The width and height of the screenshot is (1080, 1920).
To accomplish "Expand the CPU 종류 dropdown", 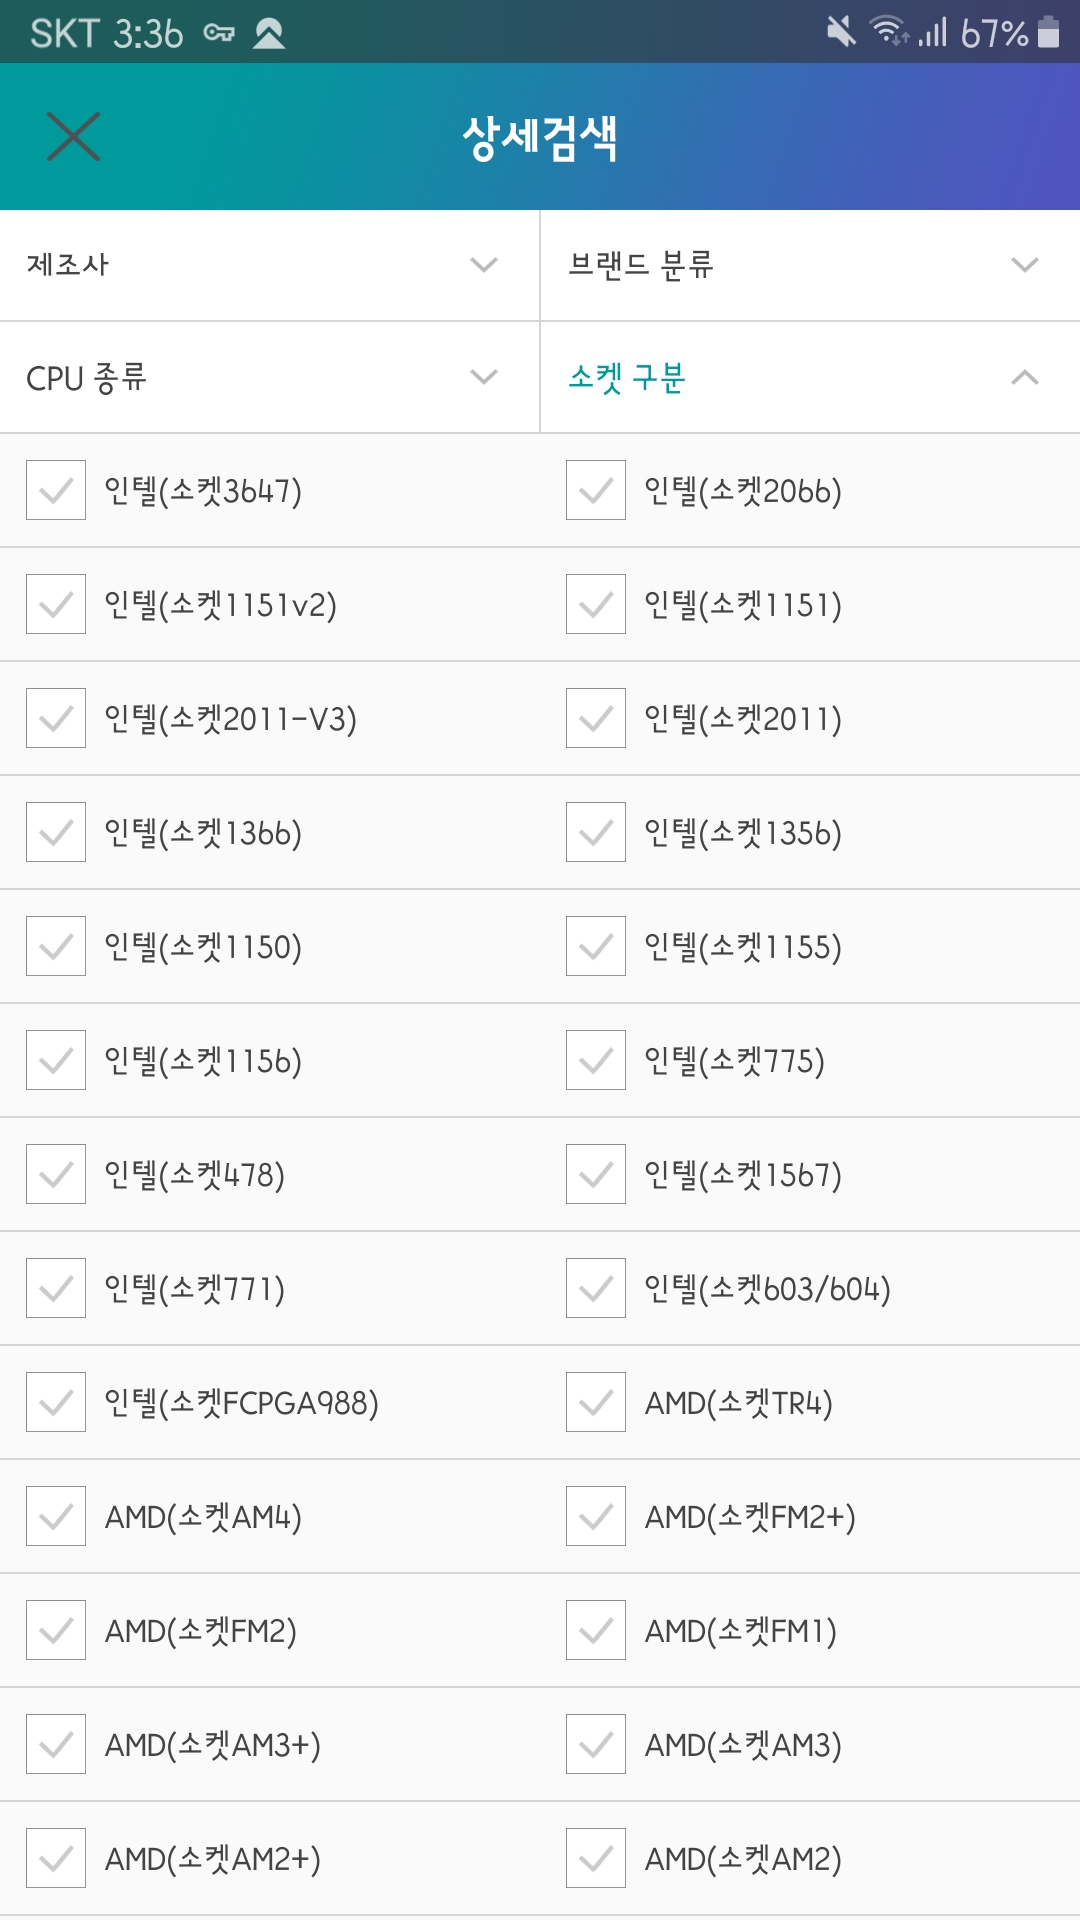I will click(269, 377).
